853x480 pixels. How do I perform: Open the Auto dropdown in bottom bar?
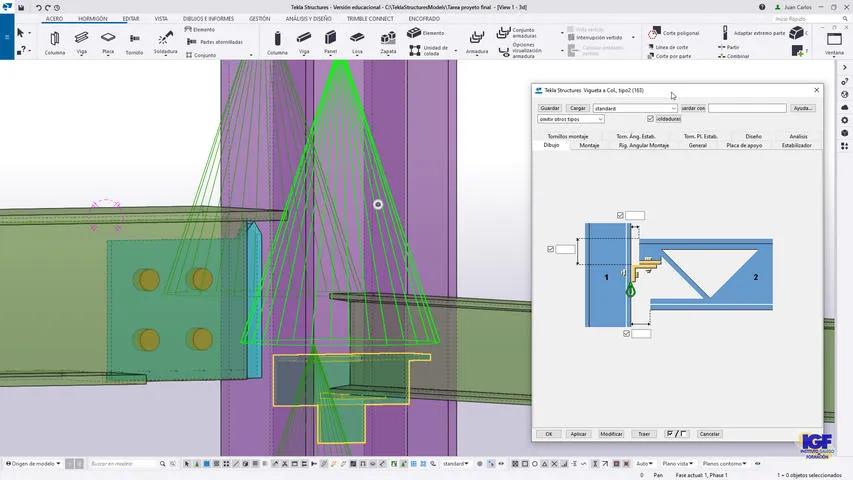pos(644,464)
